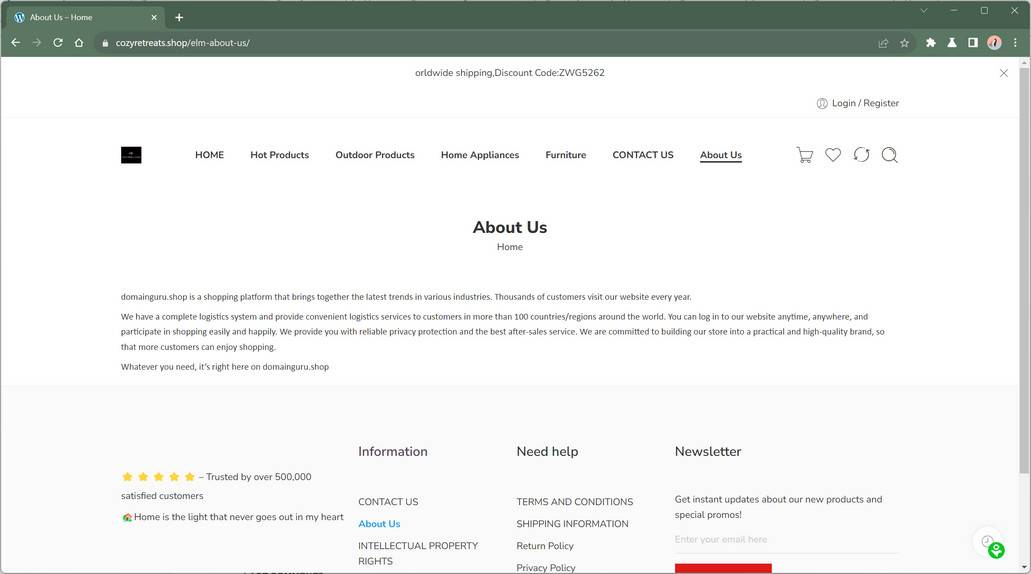The width and height of the screenshot is (1031, 574).
Task: Open the search magnifier icon
Action: [x=889, y=155]
